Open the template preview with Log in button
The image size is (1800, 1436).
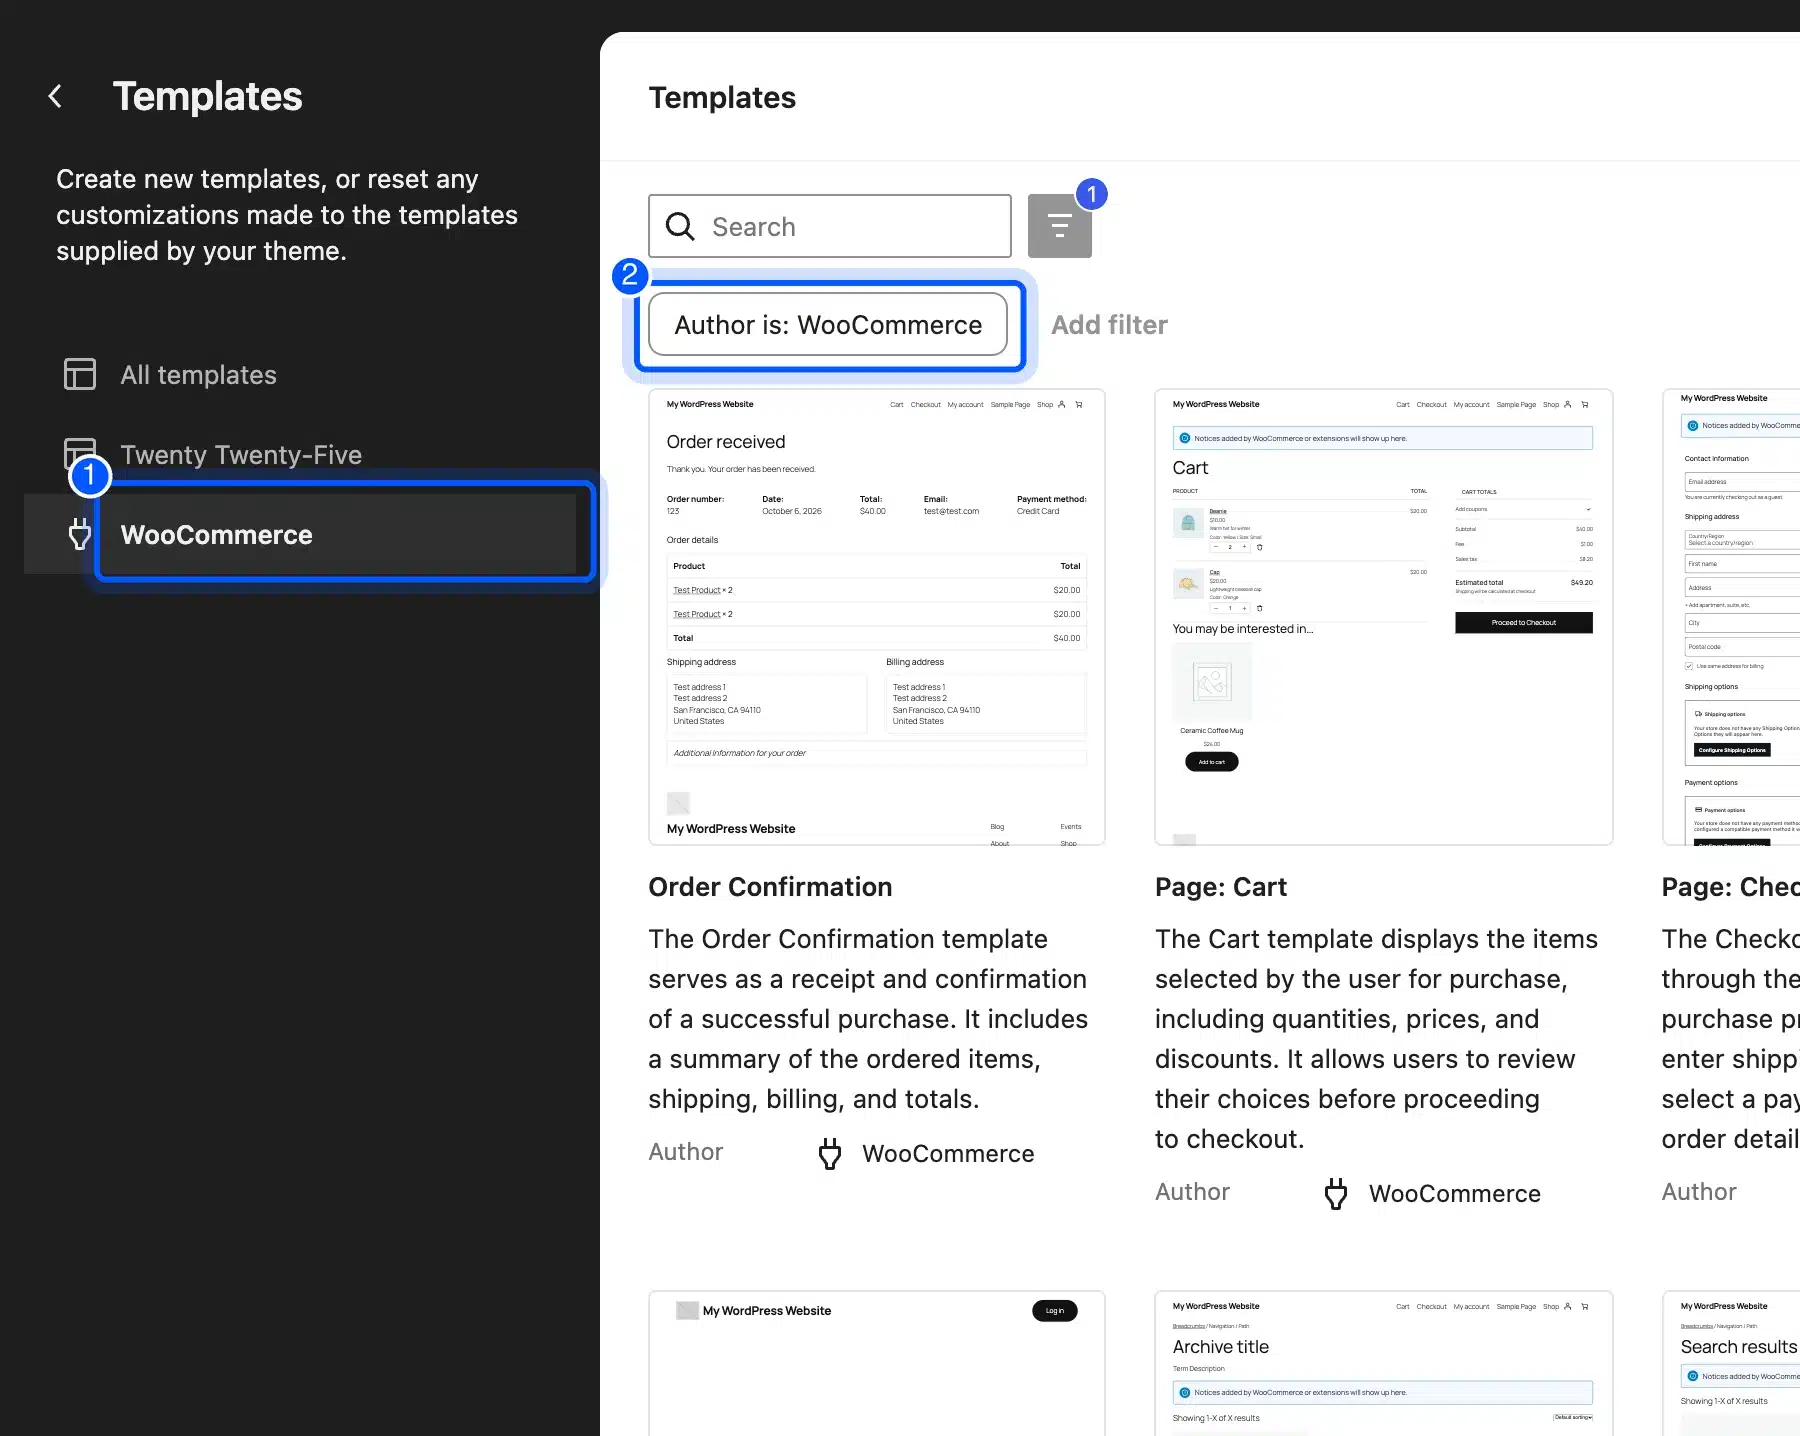(x=877, y=1363)
